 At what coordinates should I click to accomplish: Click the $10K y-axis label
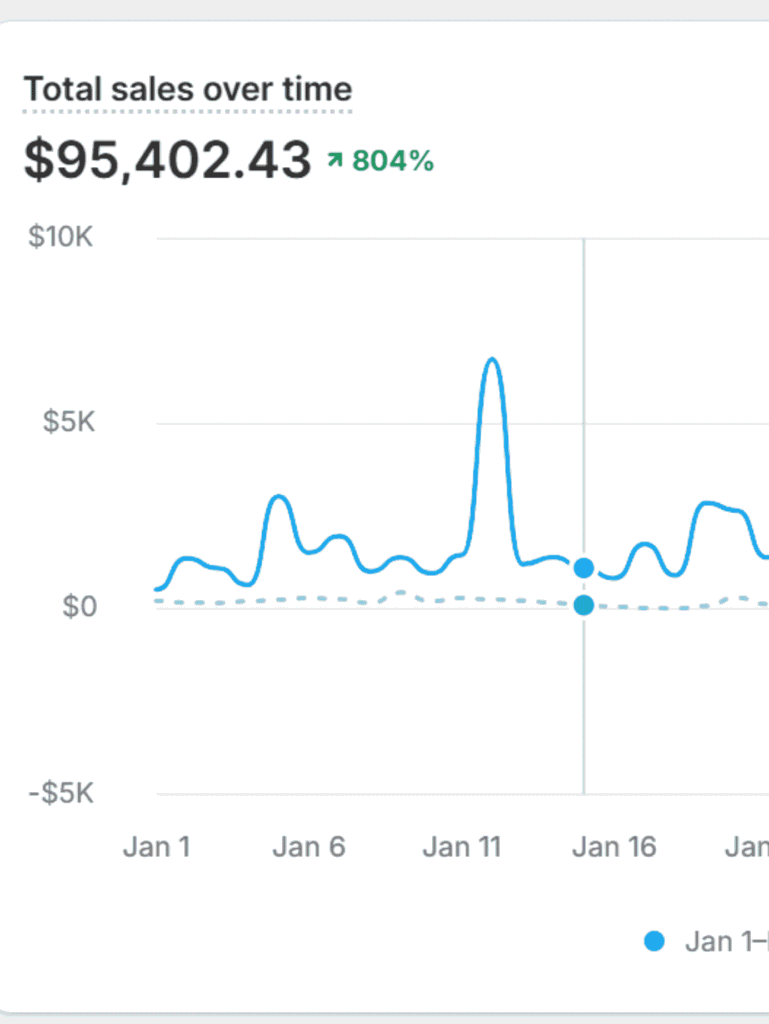pos(61,238)
